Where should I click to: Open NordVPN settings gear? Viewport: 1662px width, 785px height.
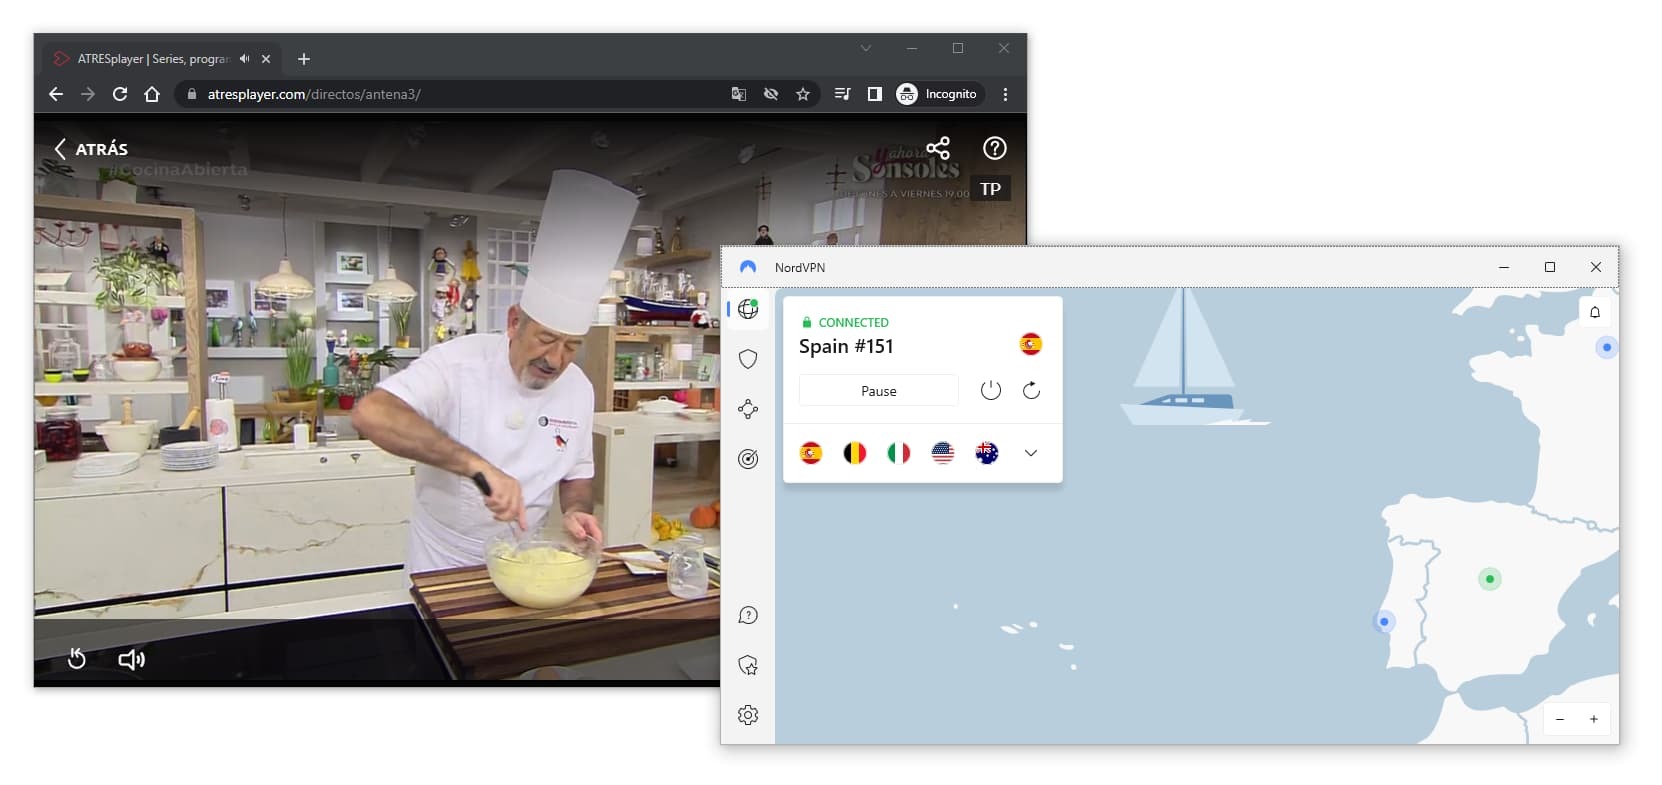748,715
